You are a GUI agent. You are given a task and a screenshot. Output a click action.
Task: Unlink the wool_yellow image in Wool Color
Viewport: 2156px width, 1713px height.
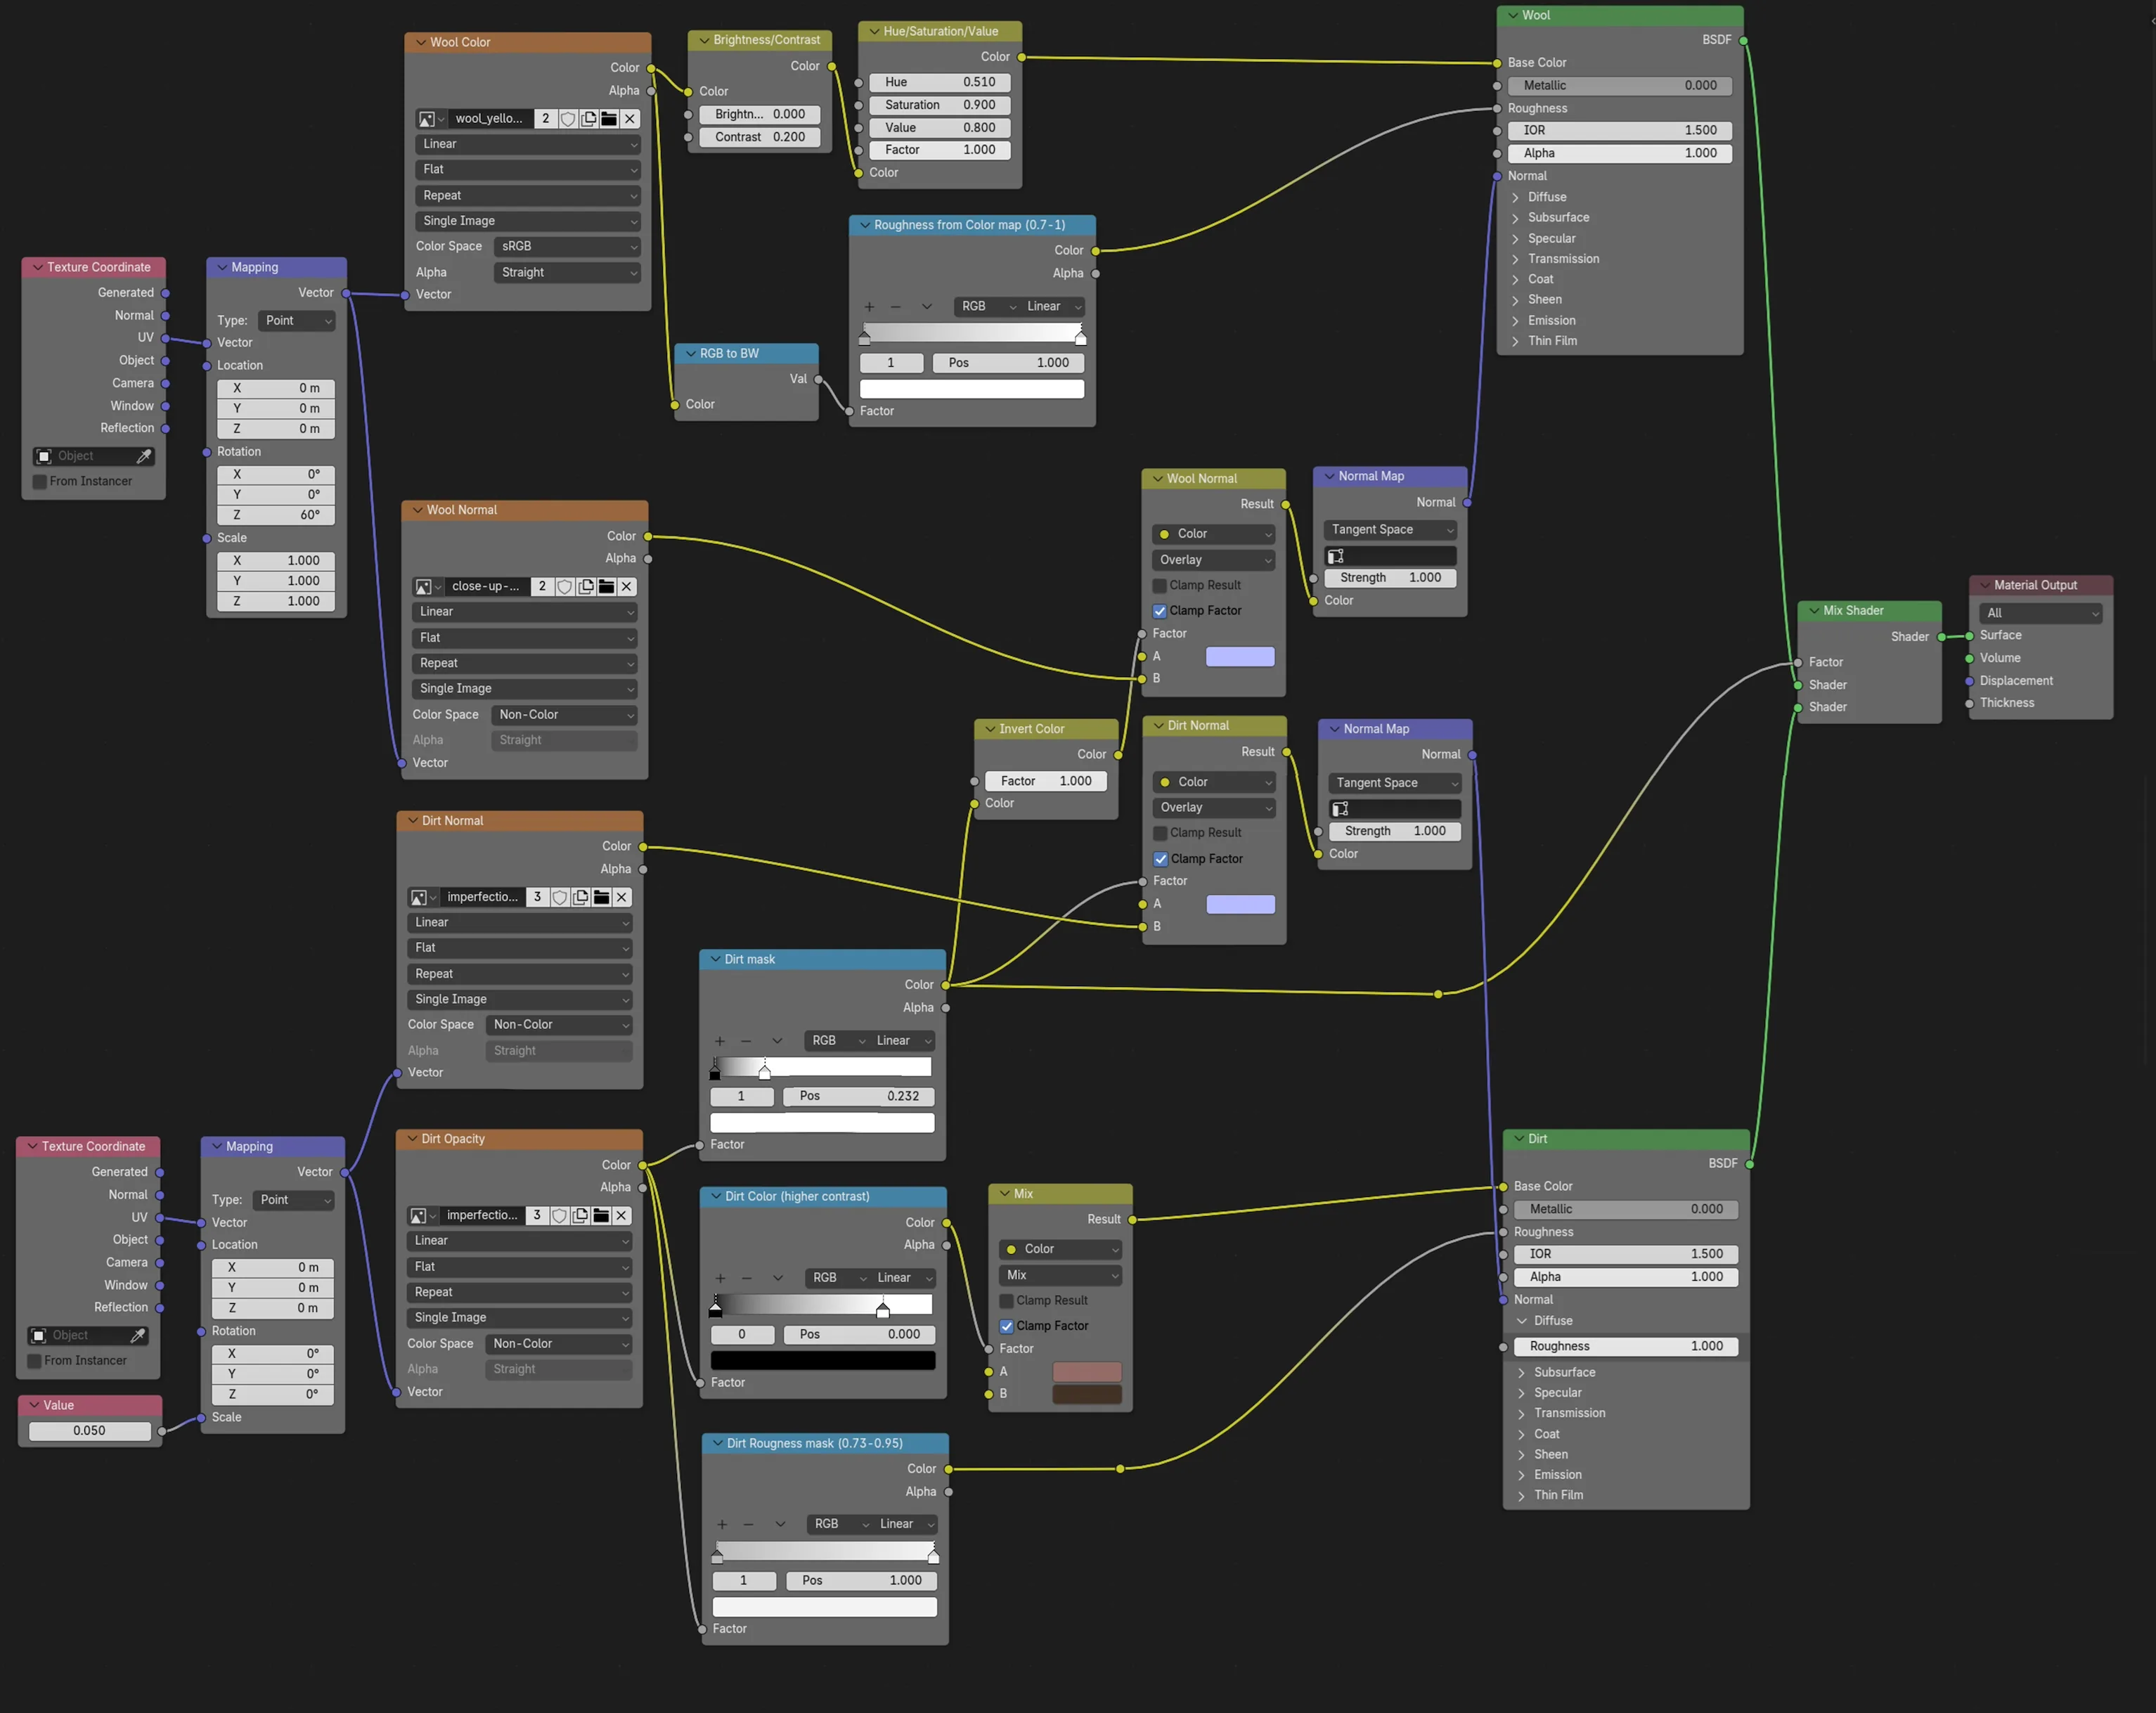tap(630, 118)
